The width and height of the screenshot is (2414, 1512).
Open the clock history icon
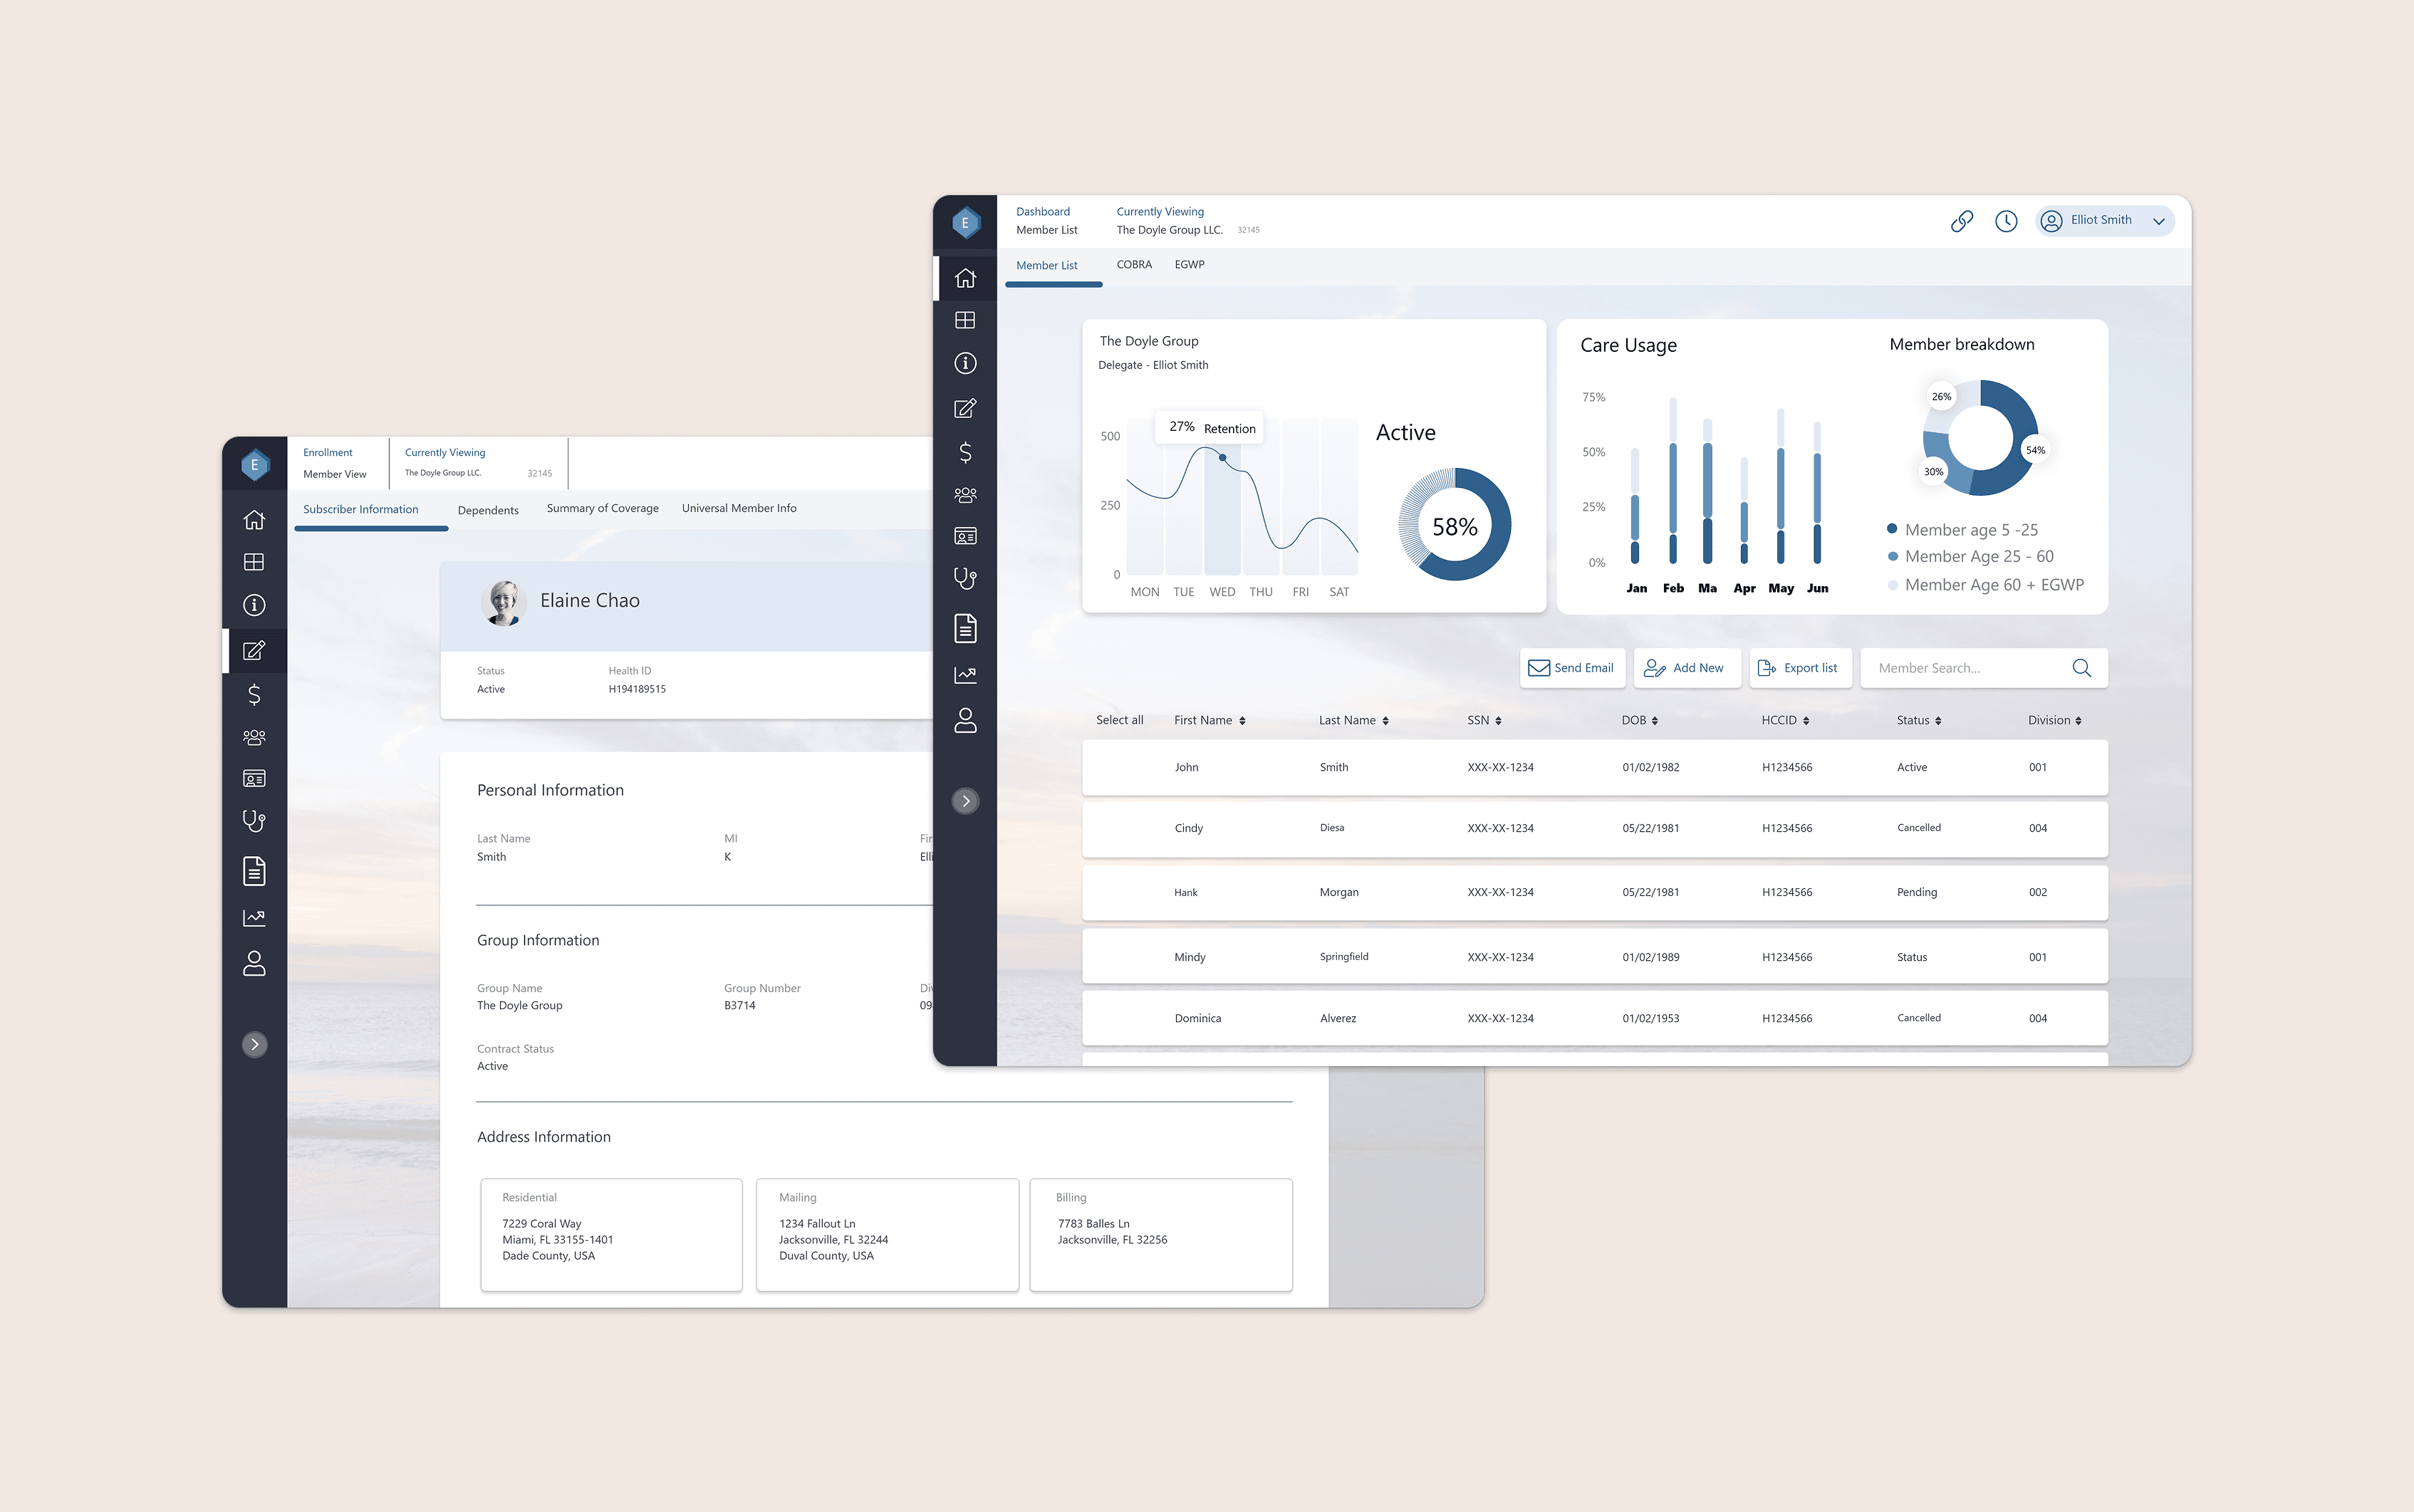pos(2005,221)
